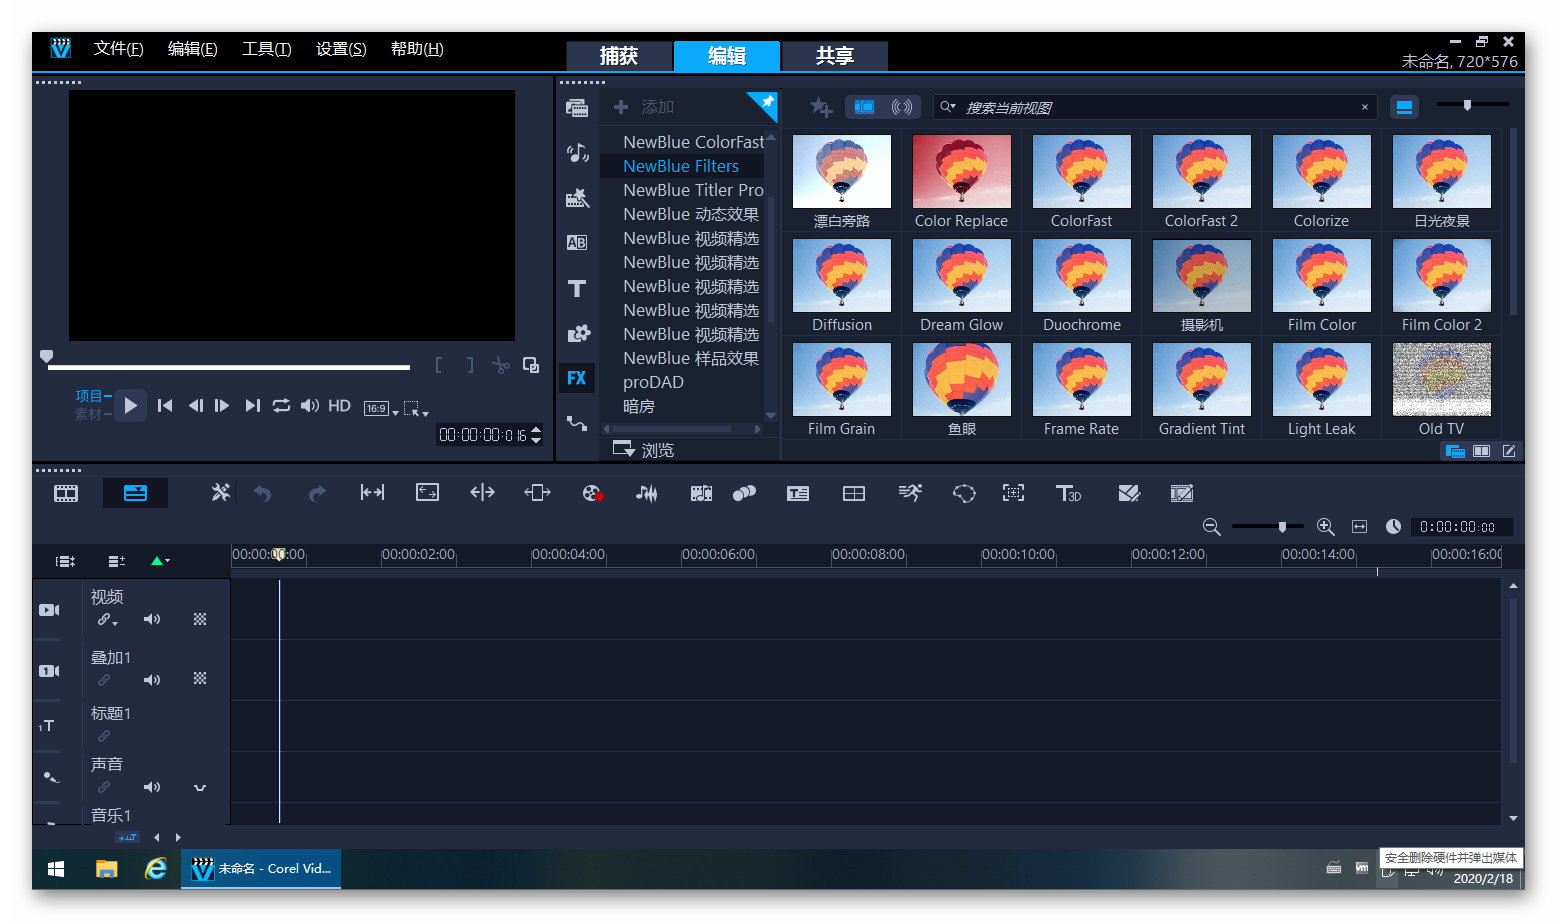1557x922 pixels.
Task: Expand the 声音 track down-arrow
Action: point(200,787)
